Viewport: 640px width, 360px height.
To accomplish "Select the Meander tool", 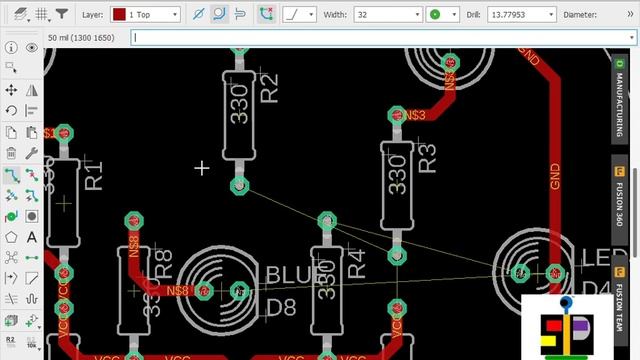I will tap(31, 299).
